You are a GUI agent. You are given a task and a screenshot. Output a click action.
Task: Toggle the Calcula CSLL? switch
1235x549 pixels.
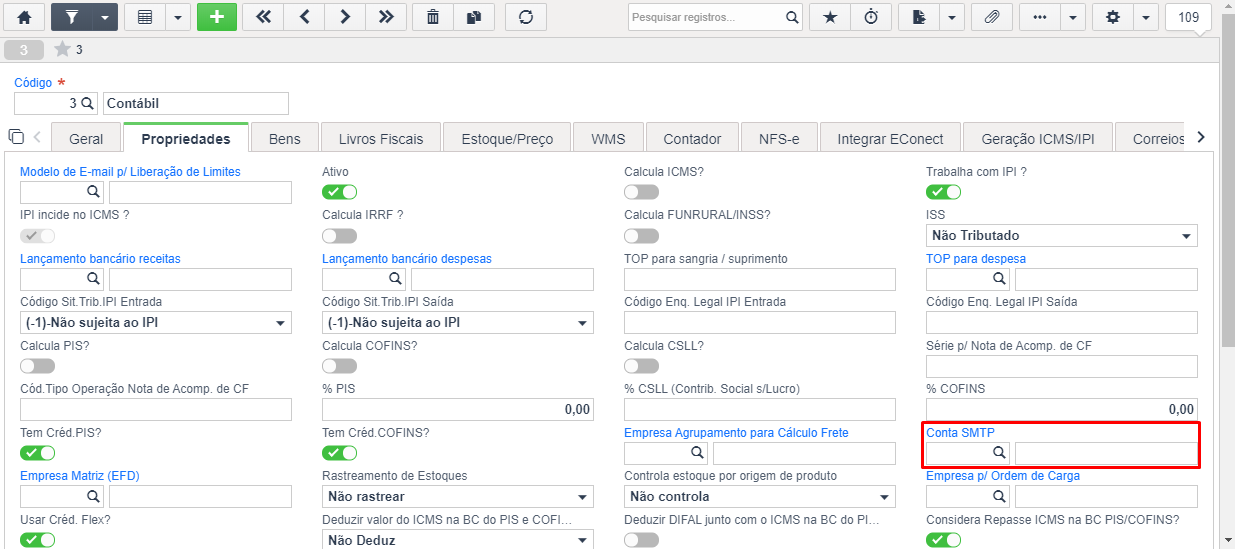coord(641,366)
